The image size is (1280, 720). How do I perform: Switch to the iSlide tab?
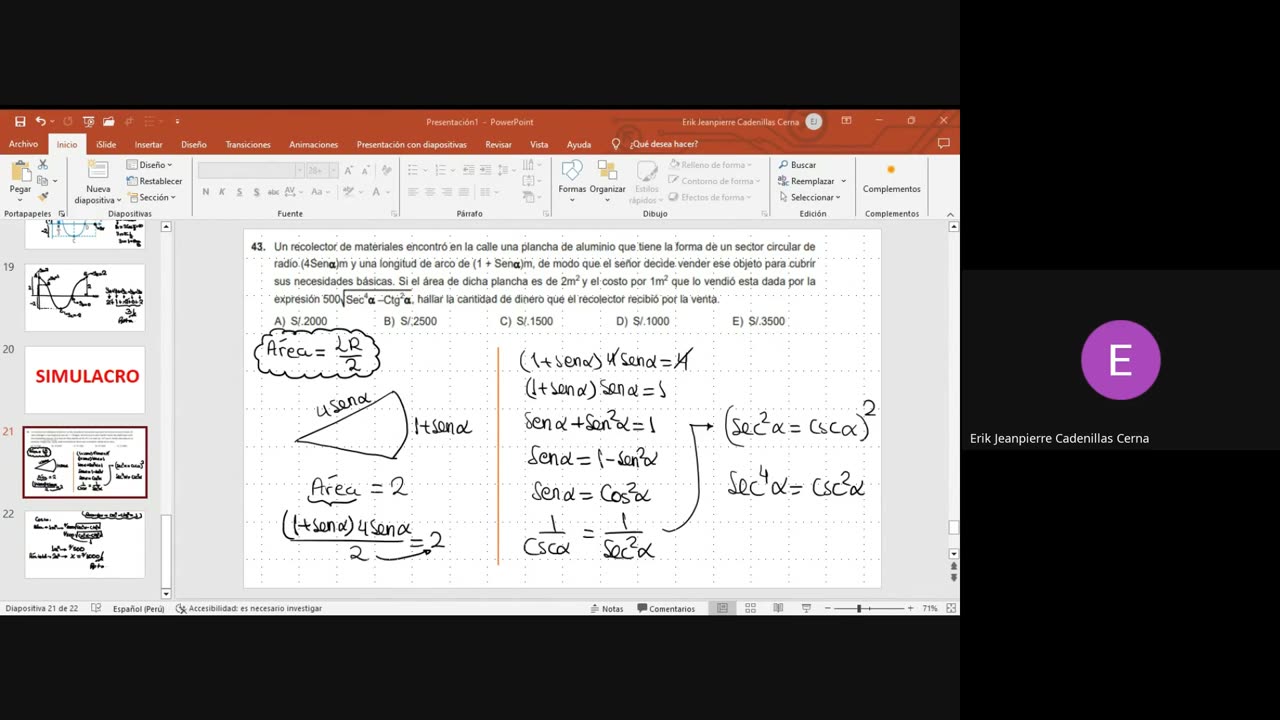tap(106, 144)
